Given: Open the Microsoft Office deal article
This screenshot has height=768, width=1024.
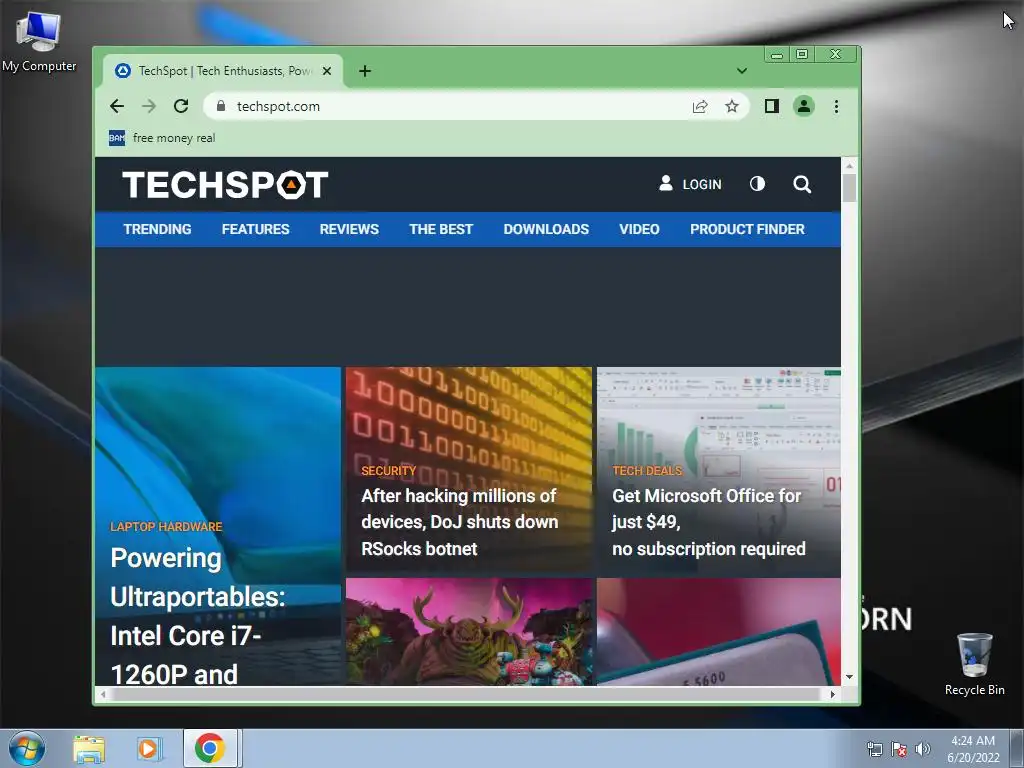Looking at the screenshot, I should pos(709,522).
